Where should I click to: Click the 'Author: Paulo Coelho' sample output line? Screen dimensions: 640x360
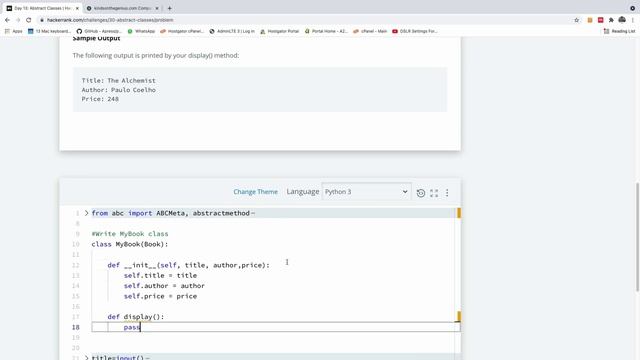click(119, 90)
